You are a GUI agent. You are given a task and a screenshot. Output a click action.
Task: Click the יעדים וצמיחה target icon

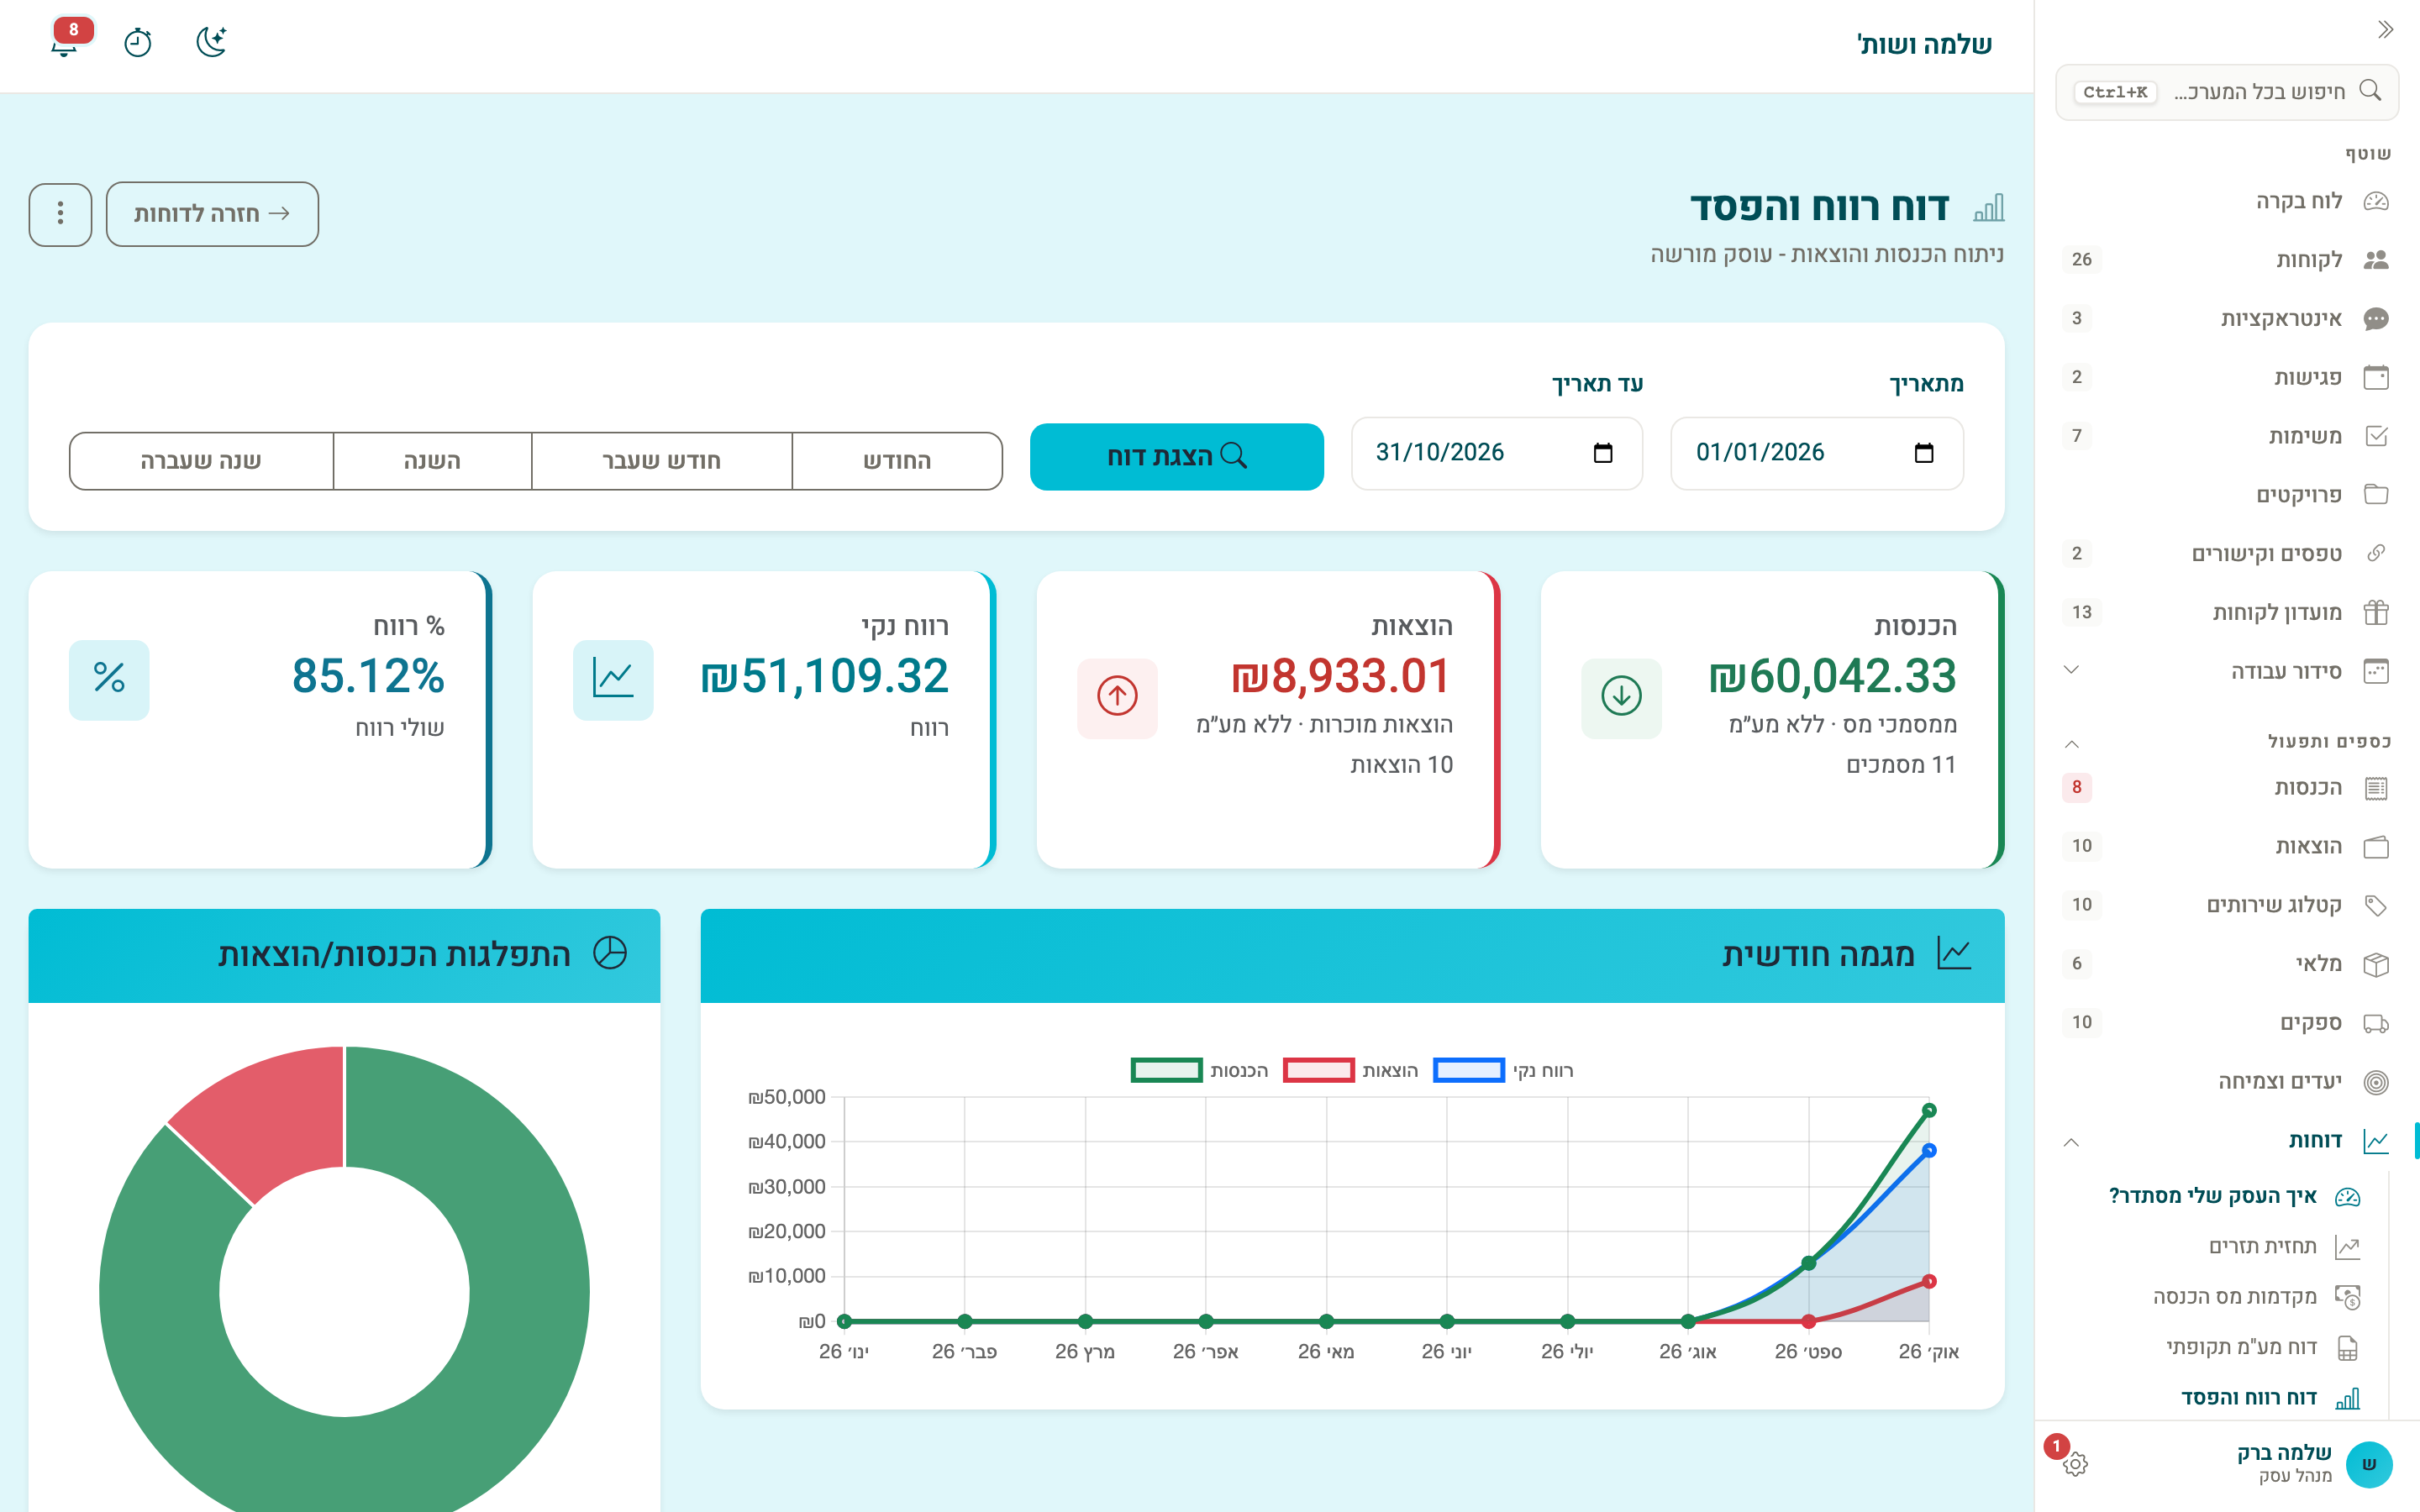[x=2376, y=1082]
